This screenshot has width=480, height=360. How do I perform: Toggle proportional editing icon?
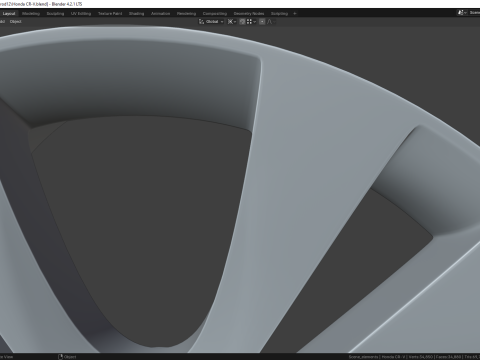[262, 22]
